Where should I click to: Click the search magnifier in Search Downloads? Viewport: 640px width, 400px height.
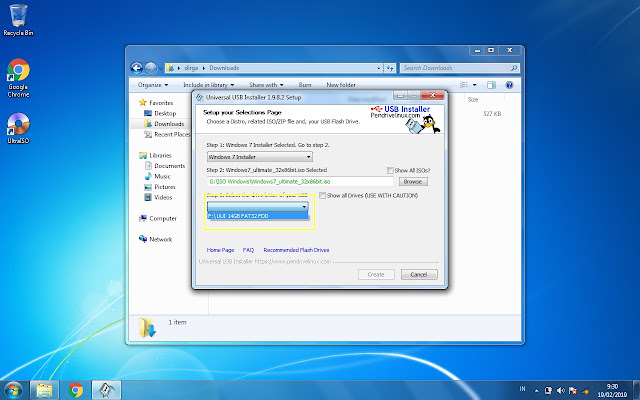[514, 68]
